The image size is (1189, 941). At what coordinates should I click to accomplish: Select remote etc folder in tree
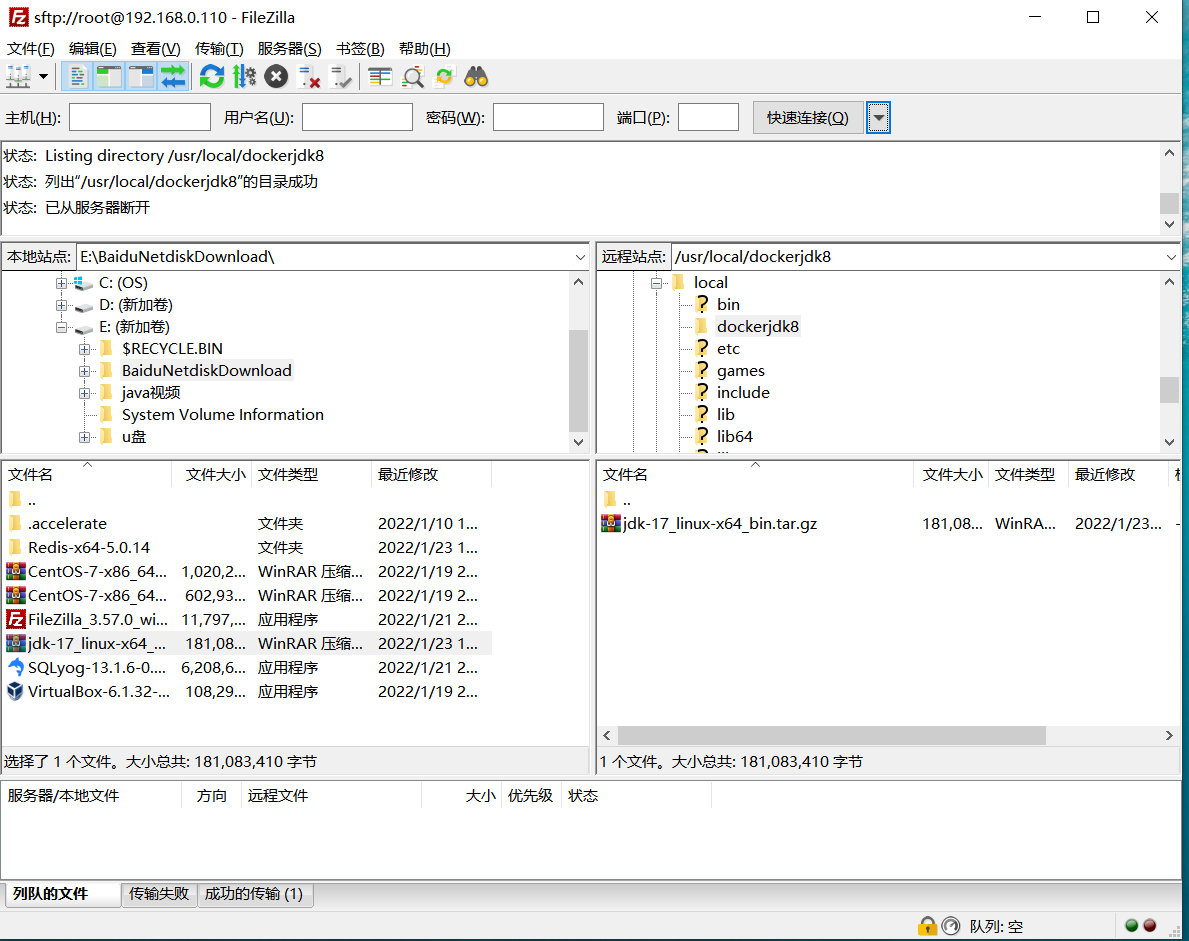728,349
